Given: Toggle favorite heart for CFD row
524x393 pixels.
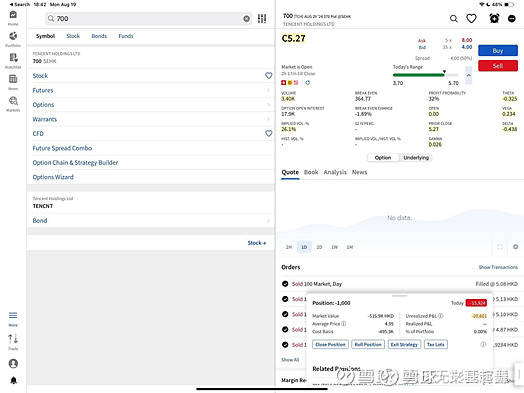Looking at the screenshot, I should click(x=268, y=133).
